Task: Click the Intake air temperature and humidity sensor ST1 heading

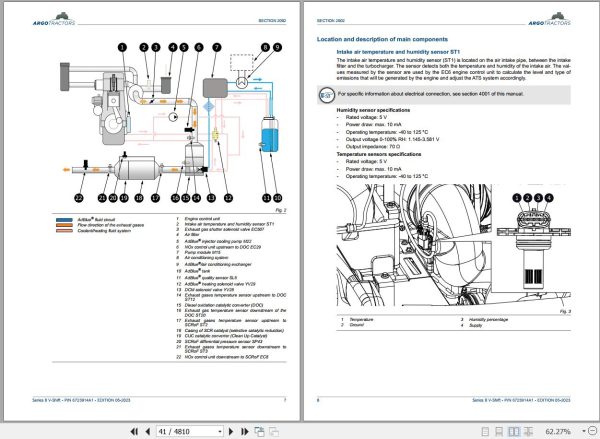Action: pyautogui.click(x=398, y=52)
